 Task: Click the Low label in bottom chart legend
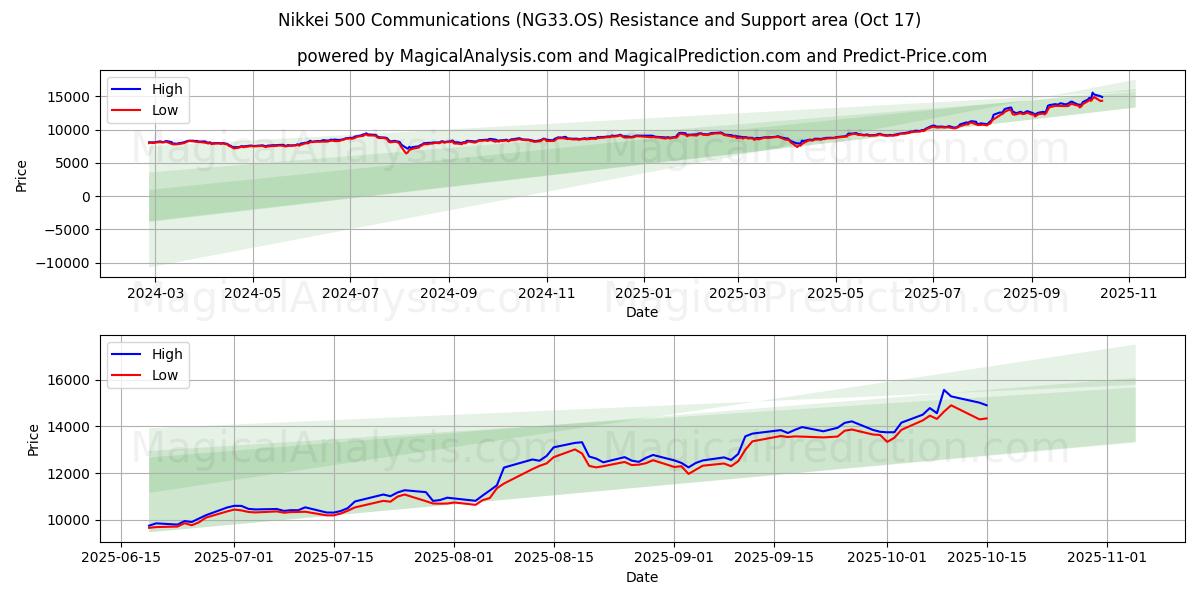coord(165,375)
